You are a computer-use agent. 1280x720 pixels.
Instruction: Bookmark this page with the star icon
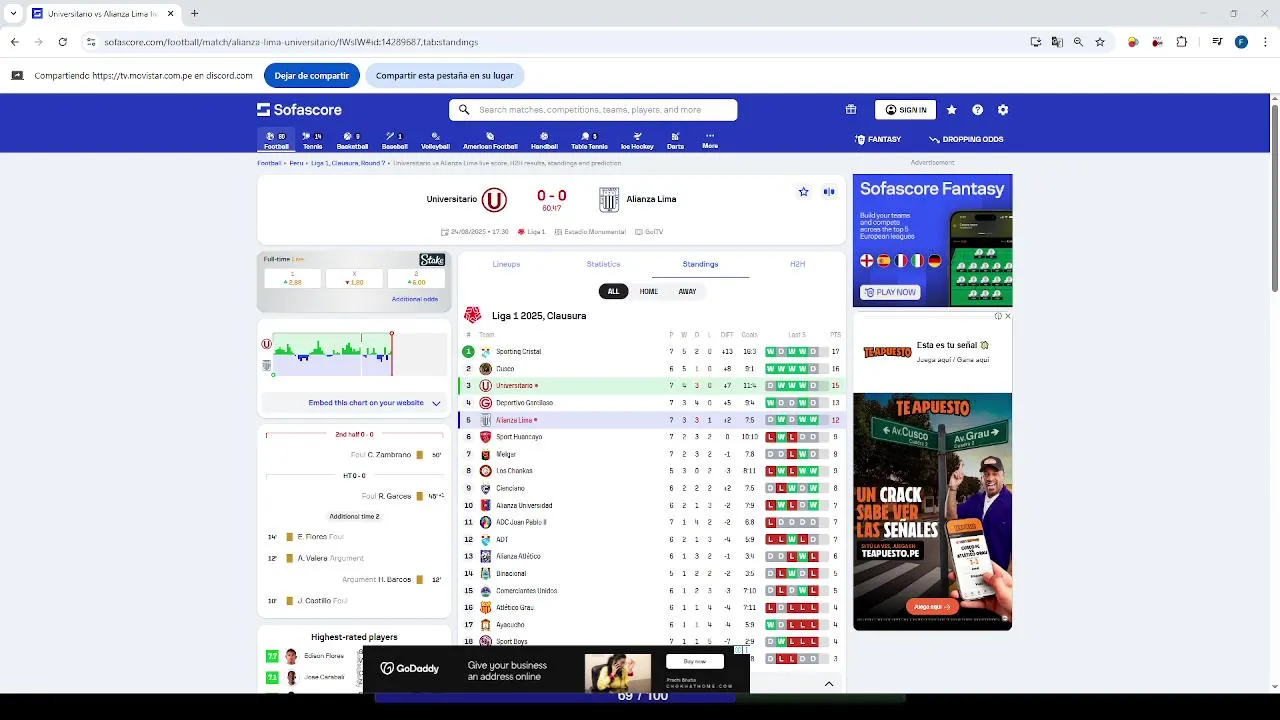(1100, 42)
